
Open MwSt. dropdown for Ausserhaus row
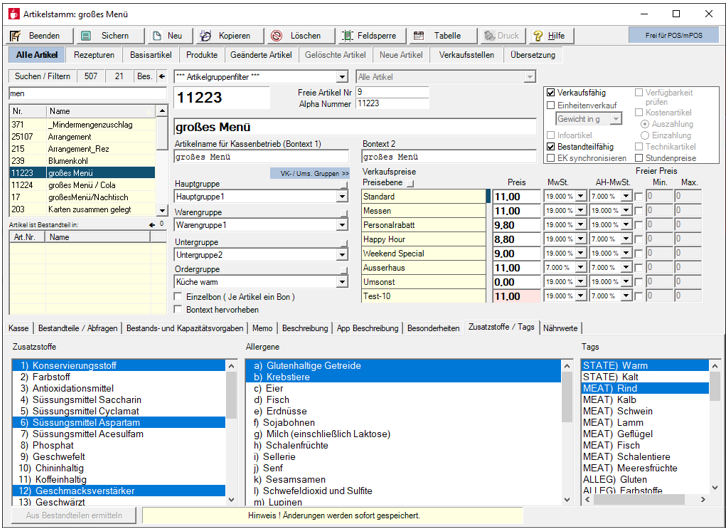581,268
